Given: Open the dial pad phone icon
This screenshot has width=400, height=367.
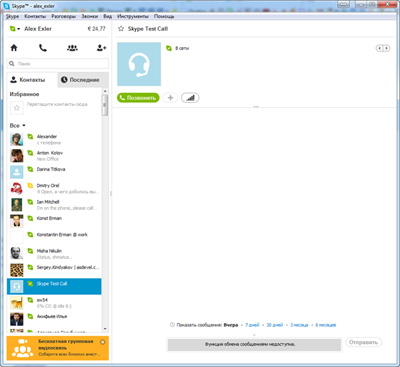Looking at the screenshot, I should coord(43,48).
